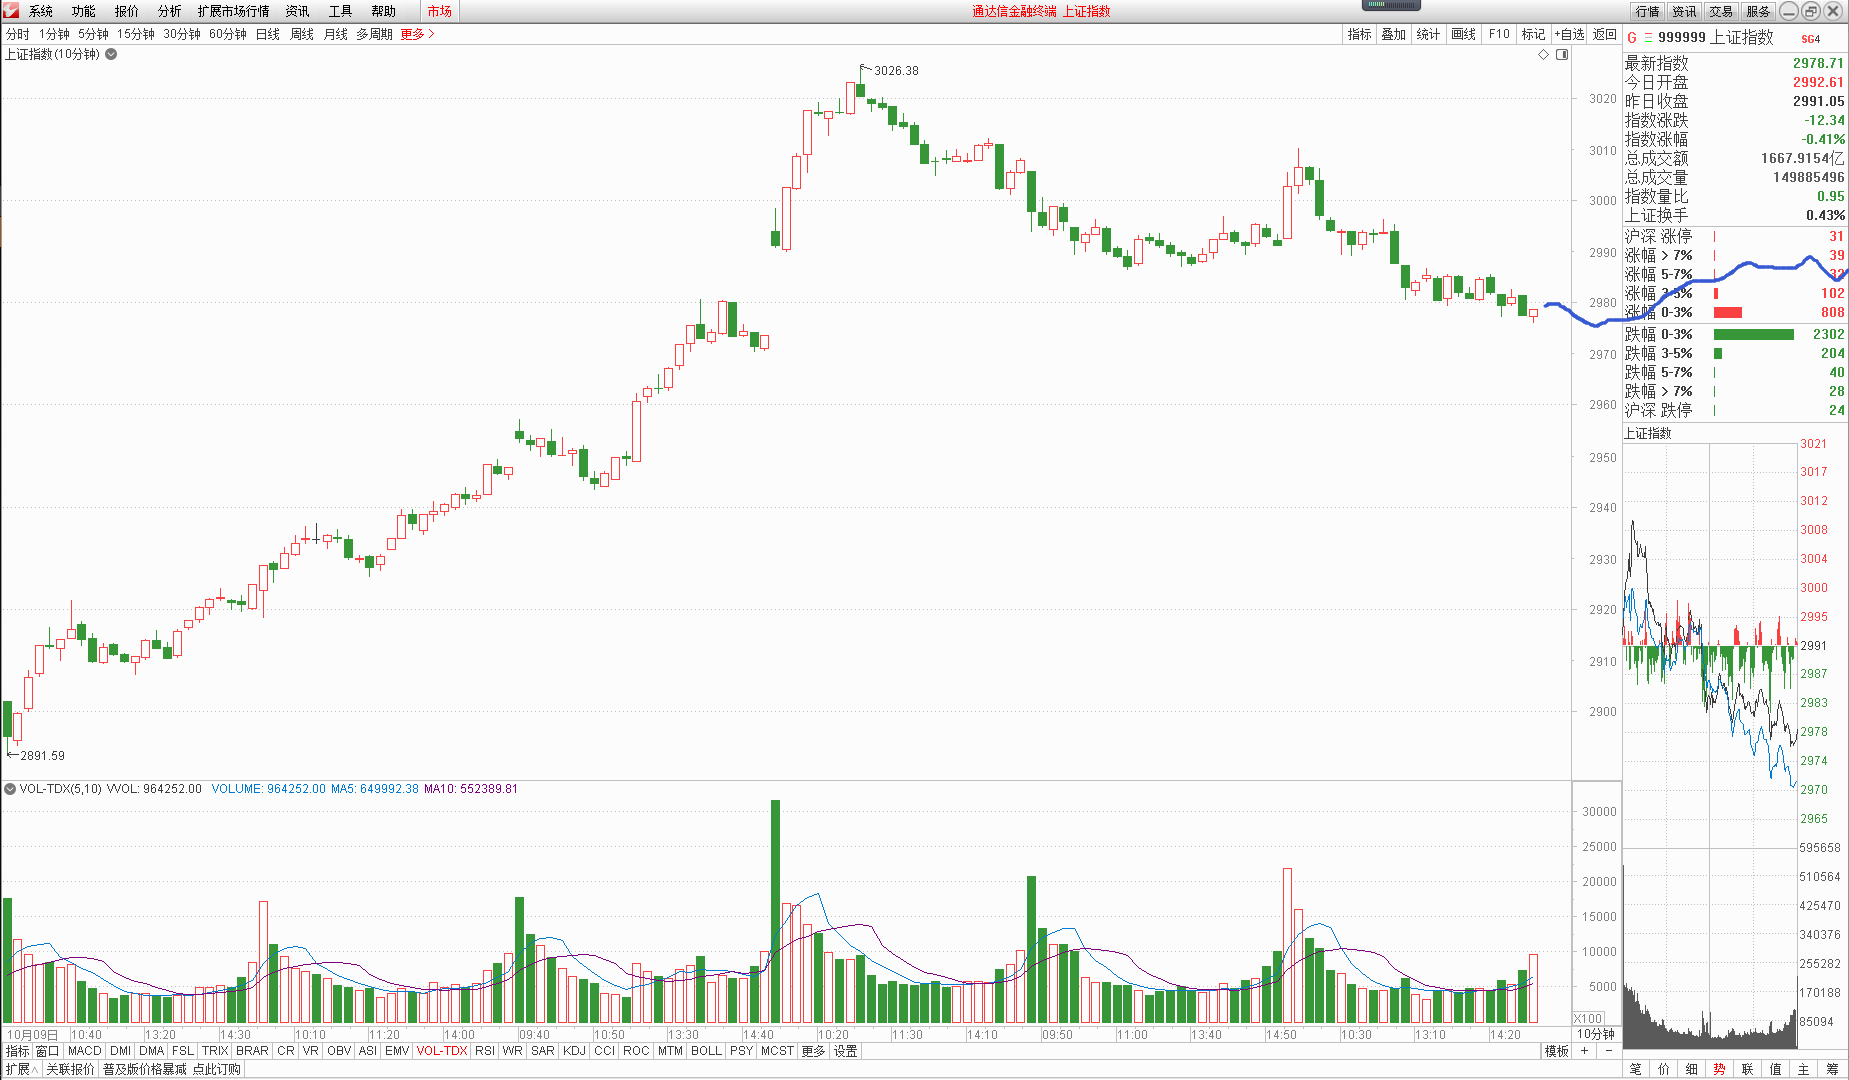Viewport: 1849px width, 1080px height.
Task: Click the 3026.38 high price marker
Action: pyautogui.click(x=895, y=71)
